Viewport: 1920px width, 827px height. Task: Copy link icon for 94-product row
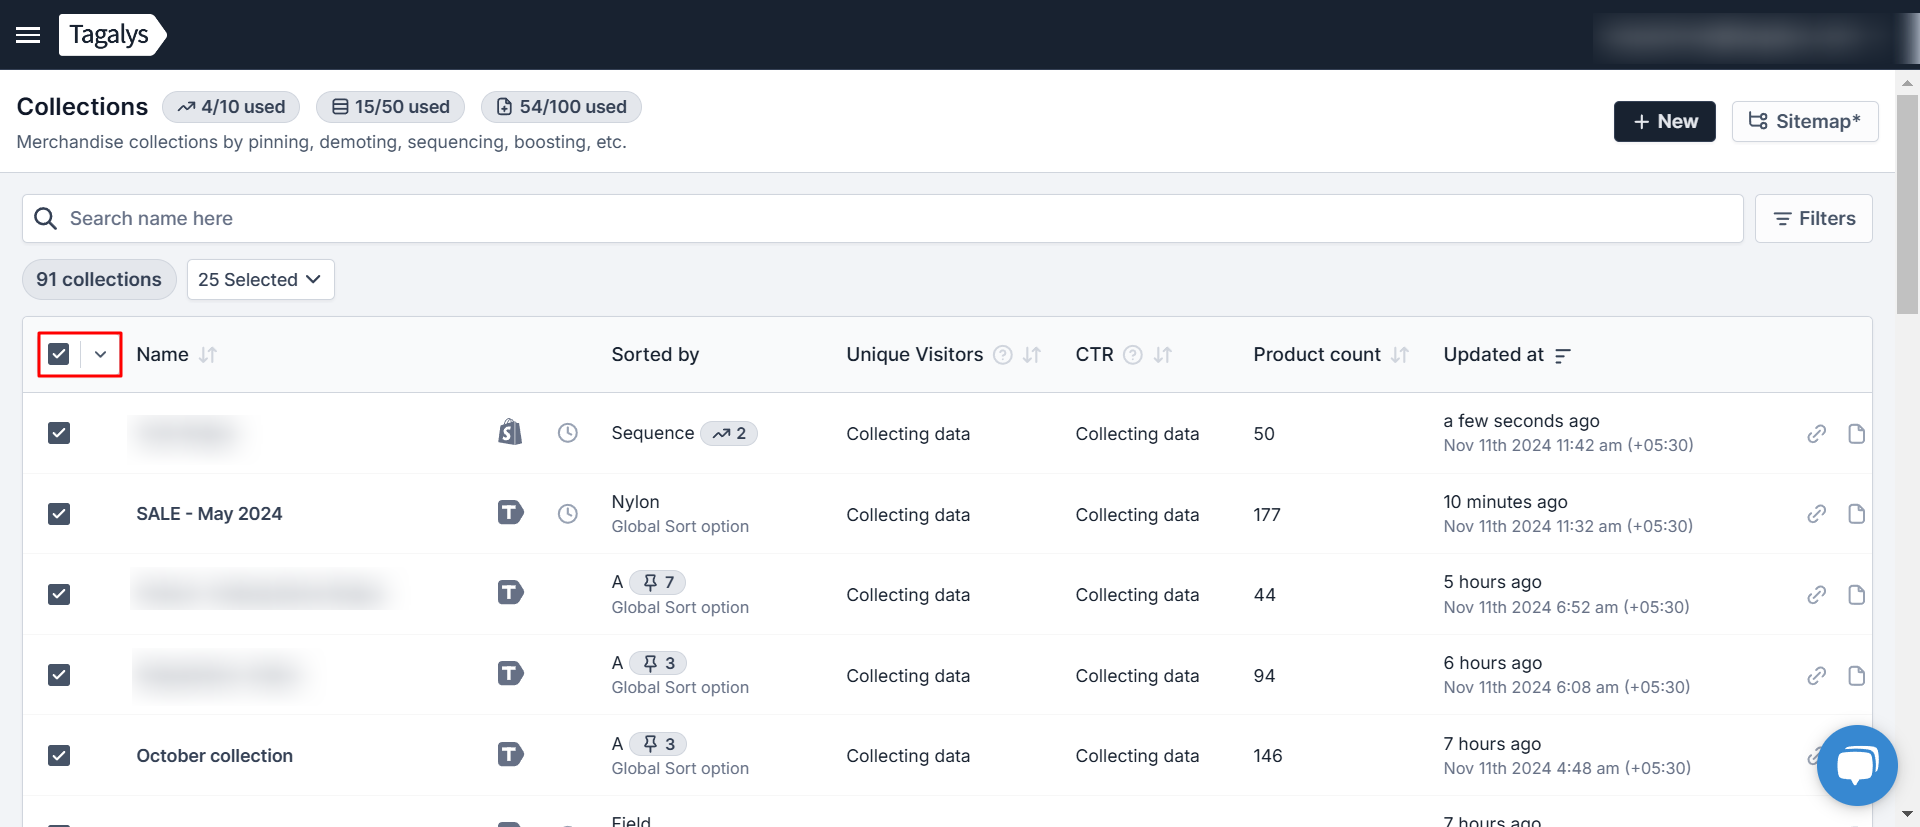click(x=1817, y=676)
